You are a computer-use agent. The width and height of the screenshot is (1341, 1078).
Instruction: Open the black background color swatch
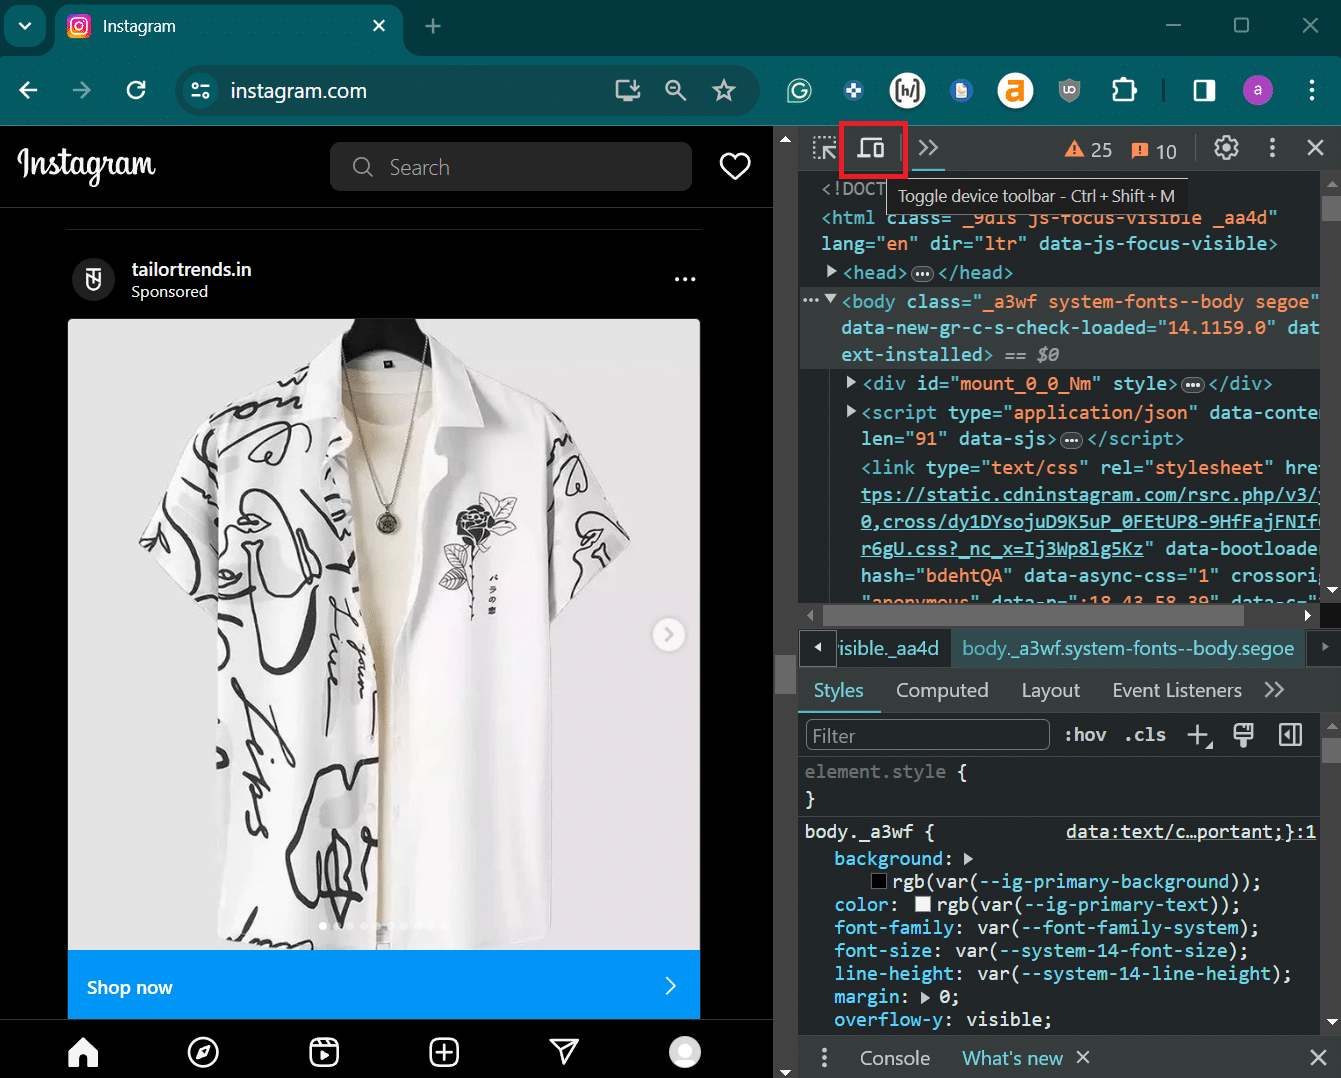tap(879, 881)
